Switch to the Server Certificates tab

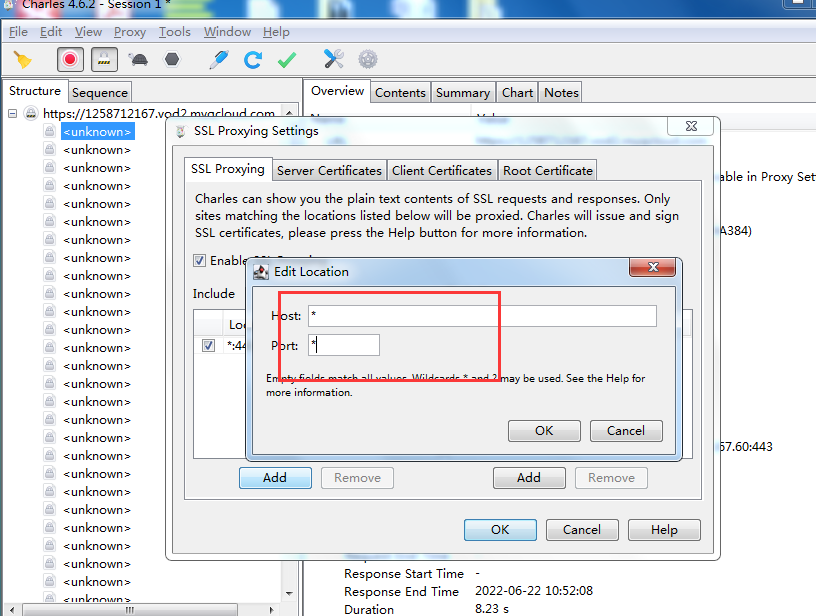click(329, 170)
